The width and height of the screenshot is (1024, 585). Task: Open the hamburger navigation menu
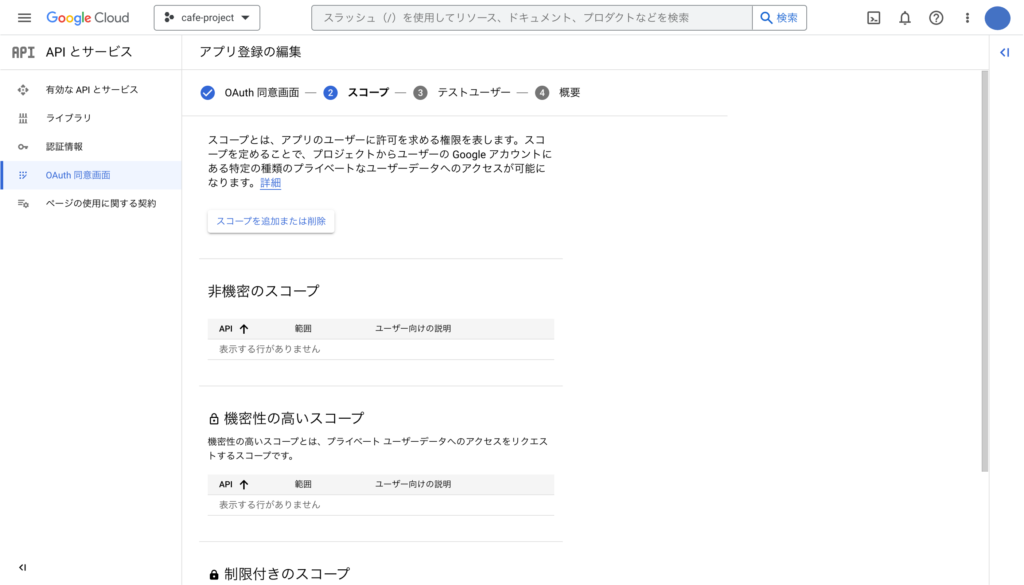point(24,18)
